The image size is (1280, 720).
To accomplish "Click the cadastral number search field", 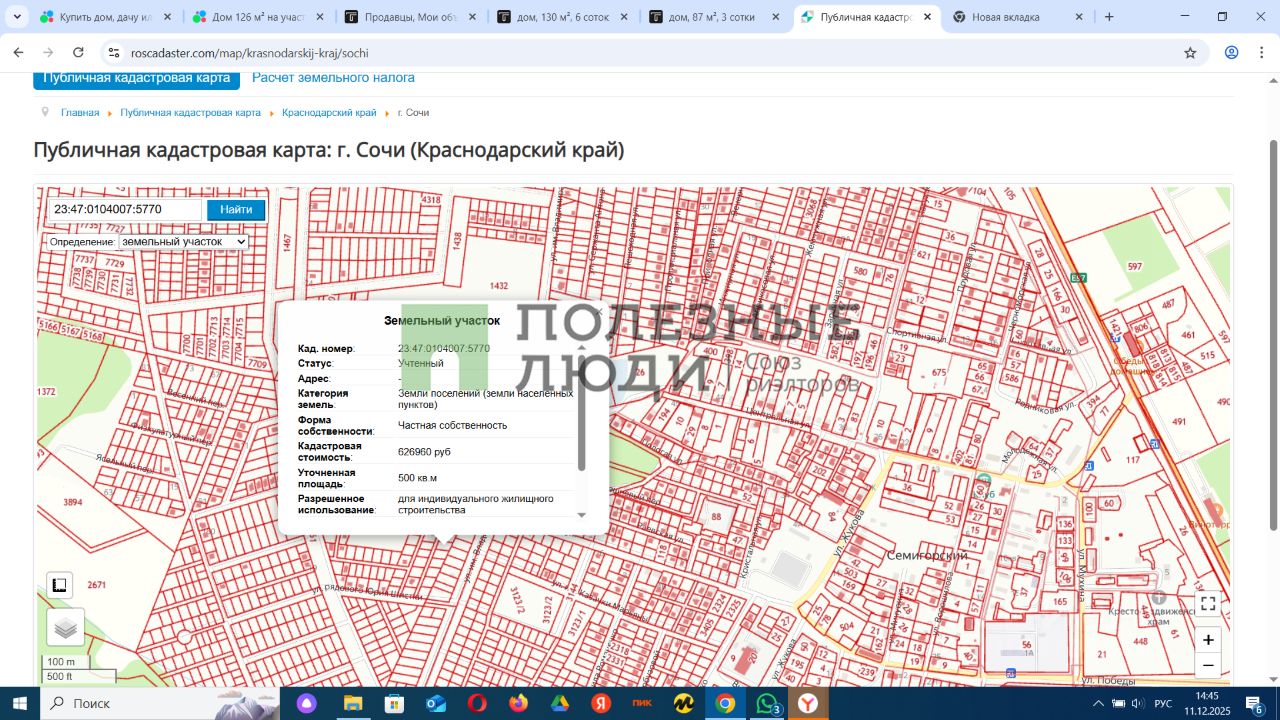I will [x=126, y=210].
